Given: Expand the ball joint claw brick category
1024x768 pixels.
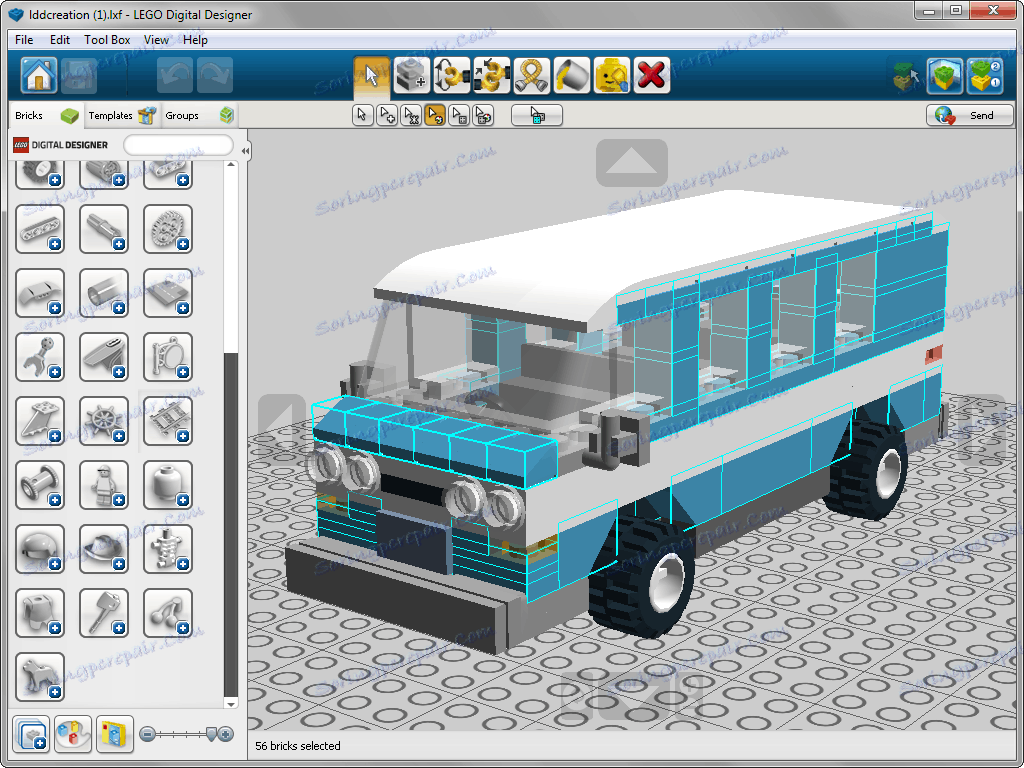Looking at the screenshot, I should (x=40, y=357).
